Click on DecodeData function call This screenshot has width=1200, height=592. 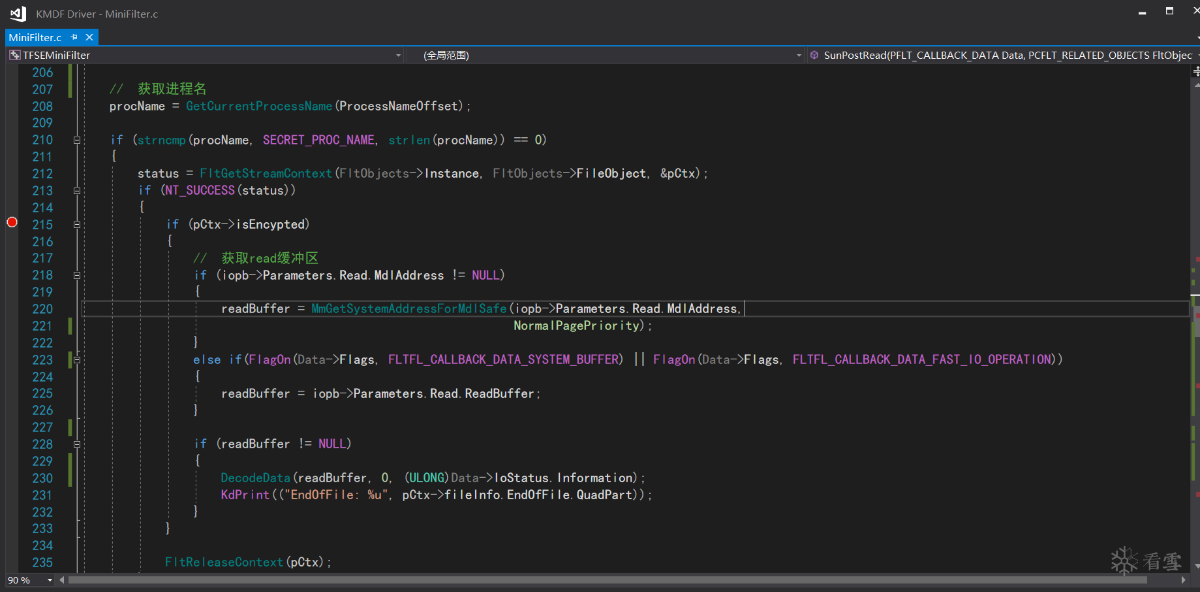[256, 477]
